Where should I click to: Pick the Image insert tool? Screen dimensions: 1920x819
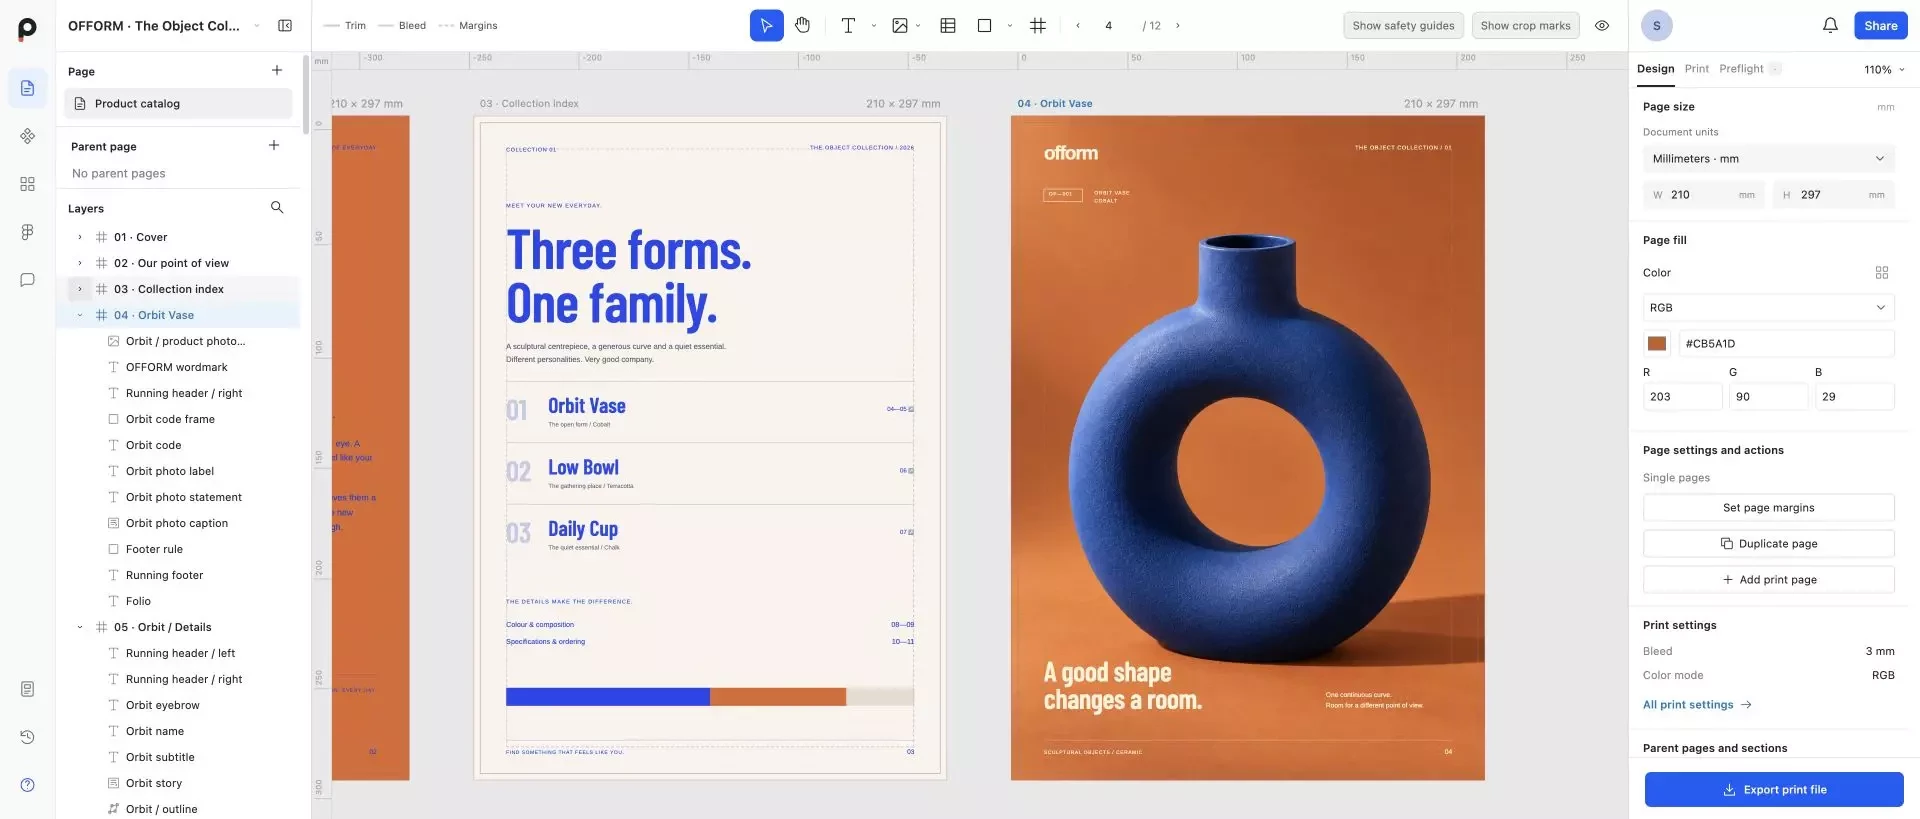click(900, 26)
